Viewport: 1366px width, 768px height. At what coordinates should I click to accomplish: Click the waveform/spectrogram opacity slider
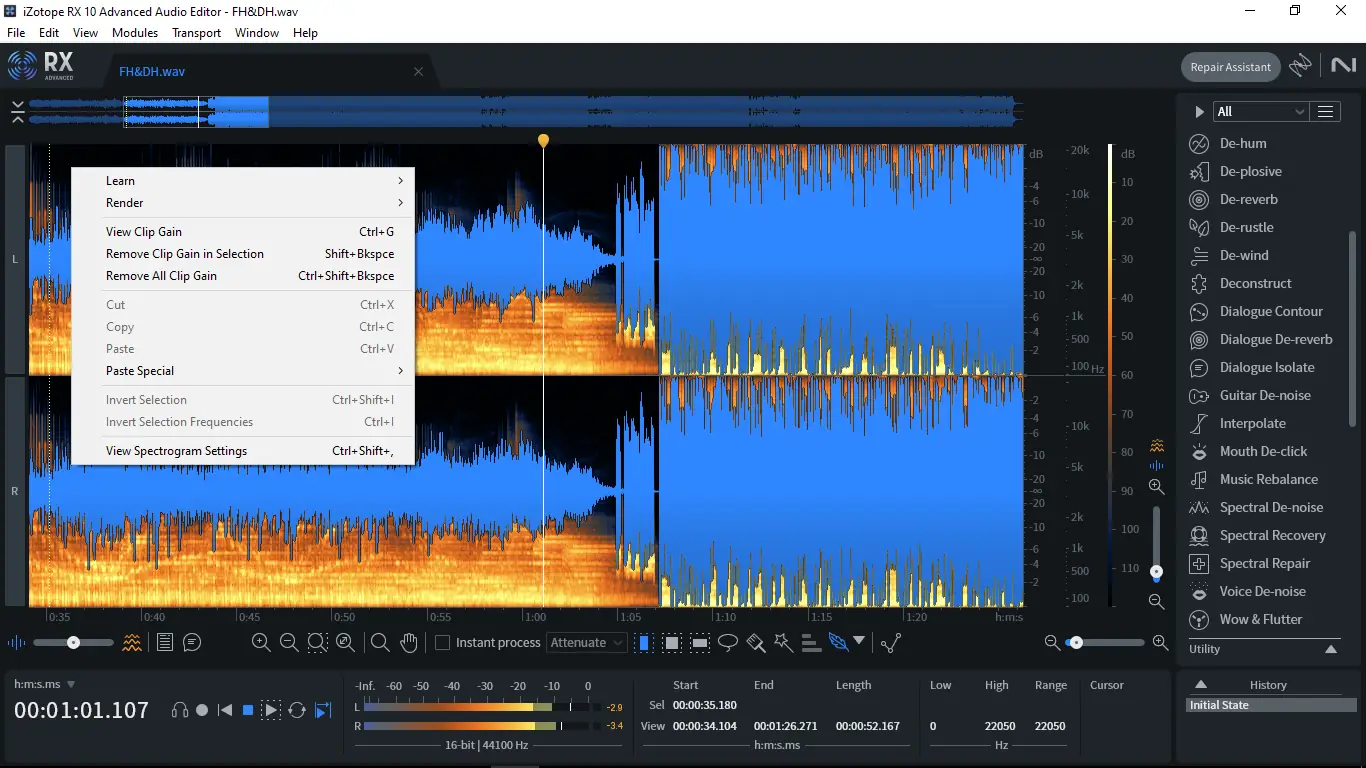[73, 643]
